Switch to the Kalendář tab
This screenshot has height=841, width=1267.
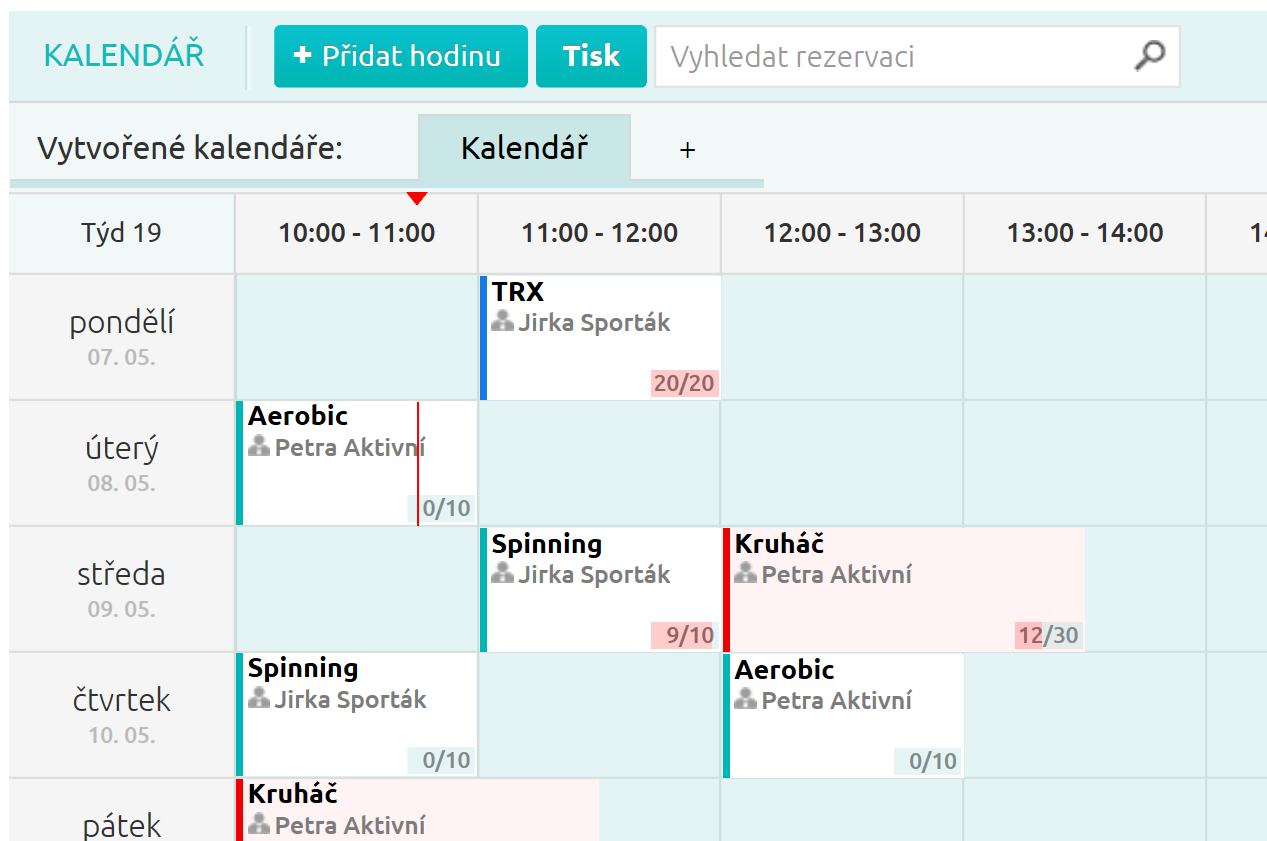pos(524,147)
